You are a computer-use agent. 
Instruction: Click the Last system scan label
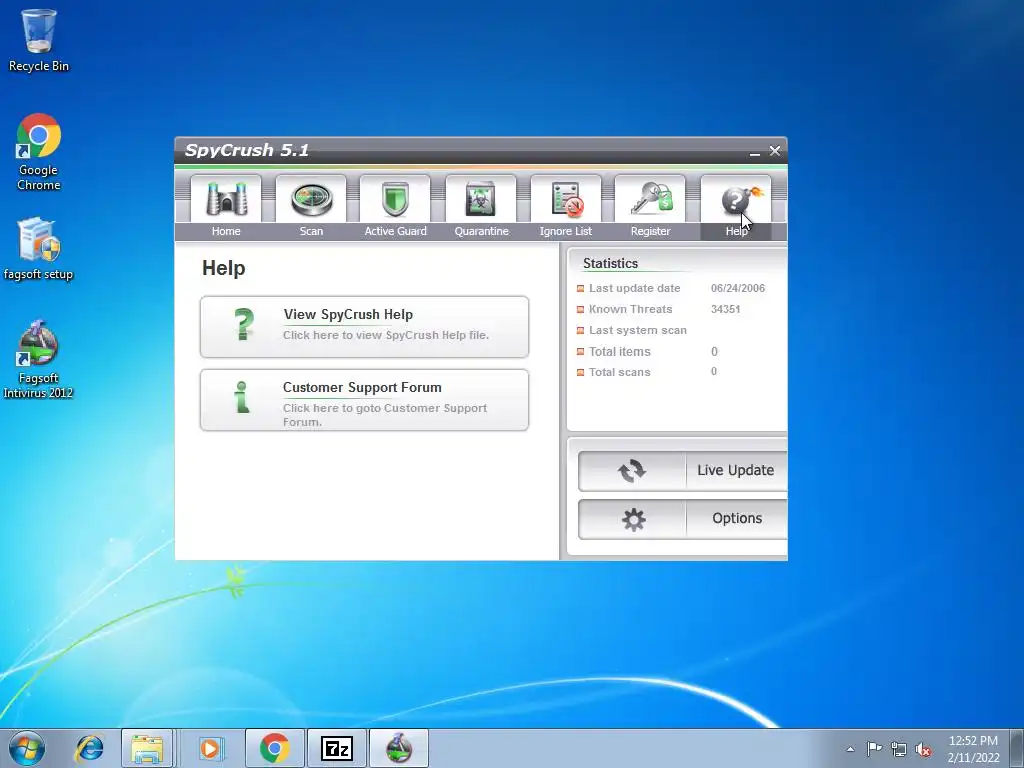(x=637, y=330)
